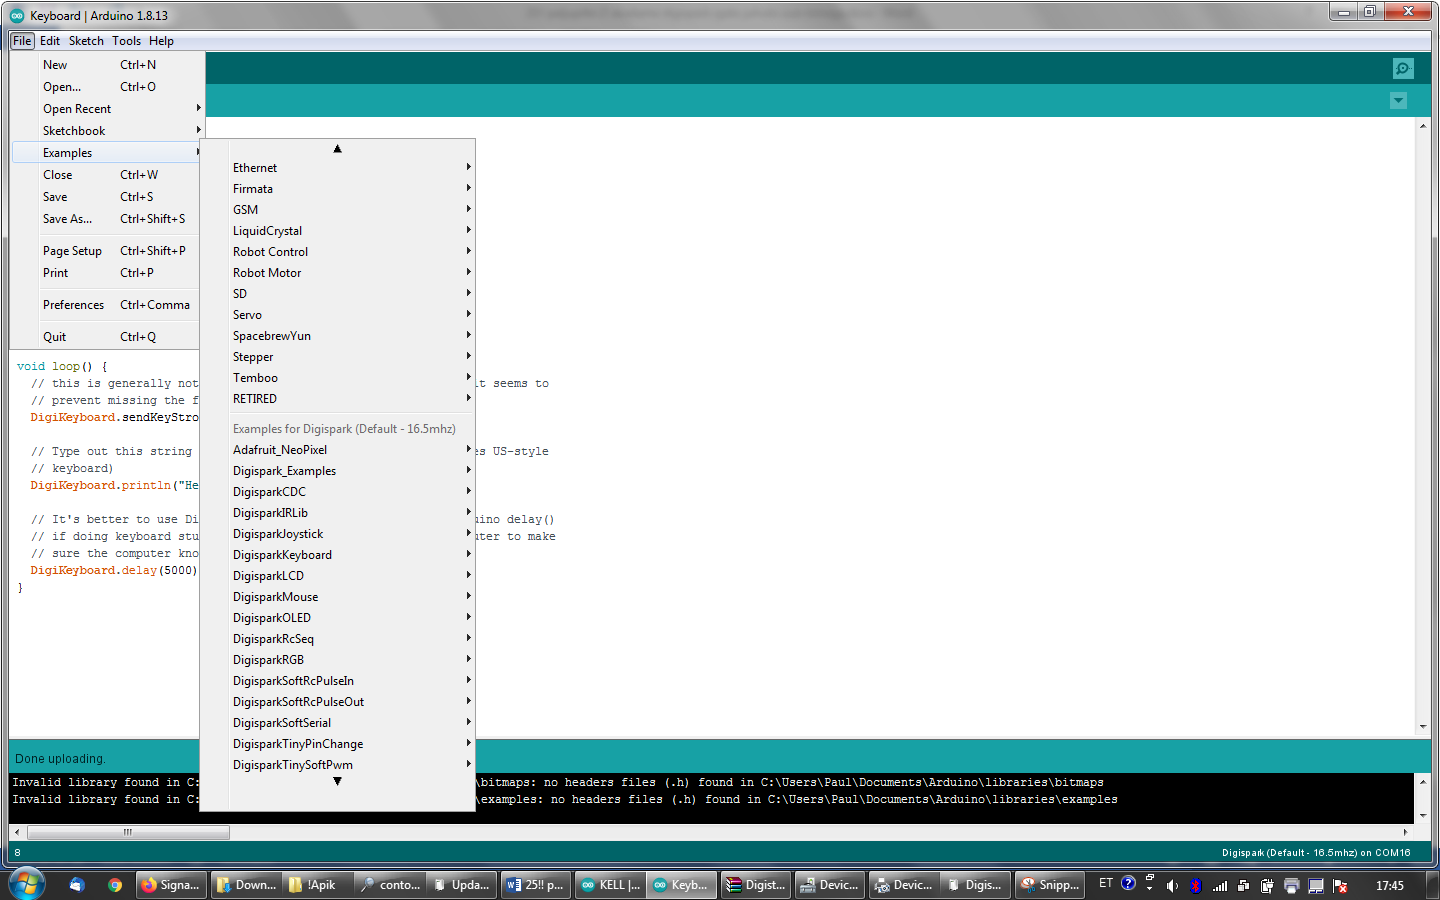Click the Windows Start orb
Image resolution: width=1440 pixels, height=900 pixels.
[27, 884]
